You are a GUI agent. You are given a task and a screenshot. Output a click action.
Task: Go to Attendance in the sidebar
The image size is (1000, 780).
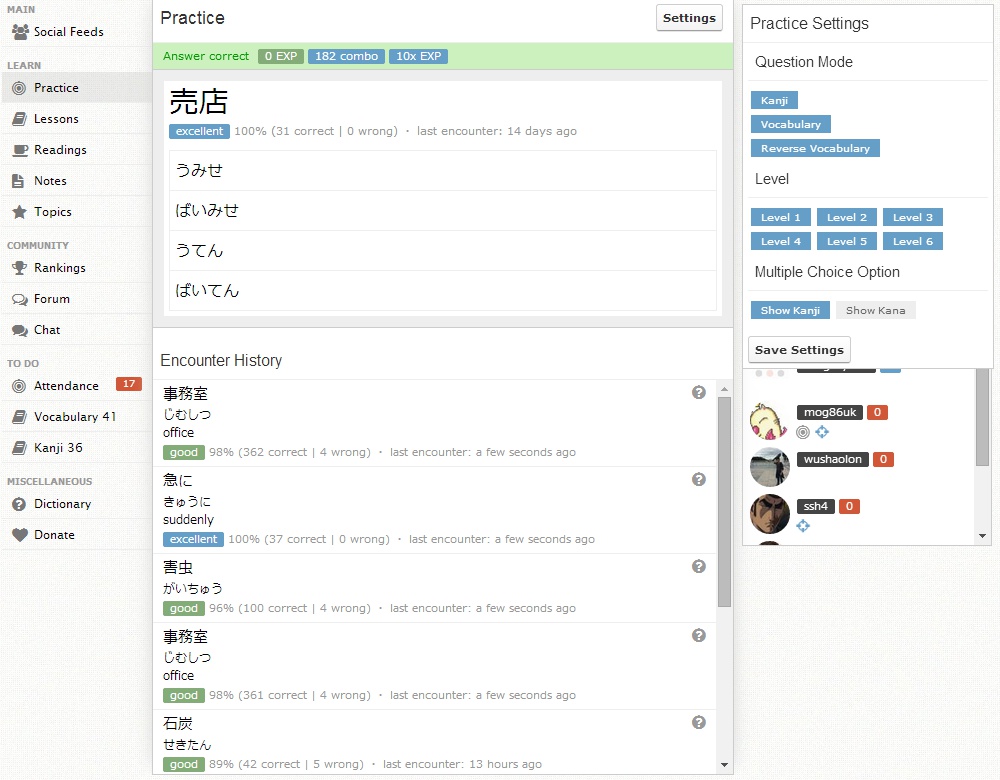66,386
